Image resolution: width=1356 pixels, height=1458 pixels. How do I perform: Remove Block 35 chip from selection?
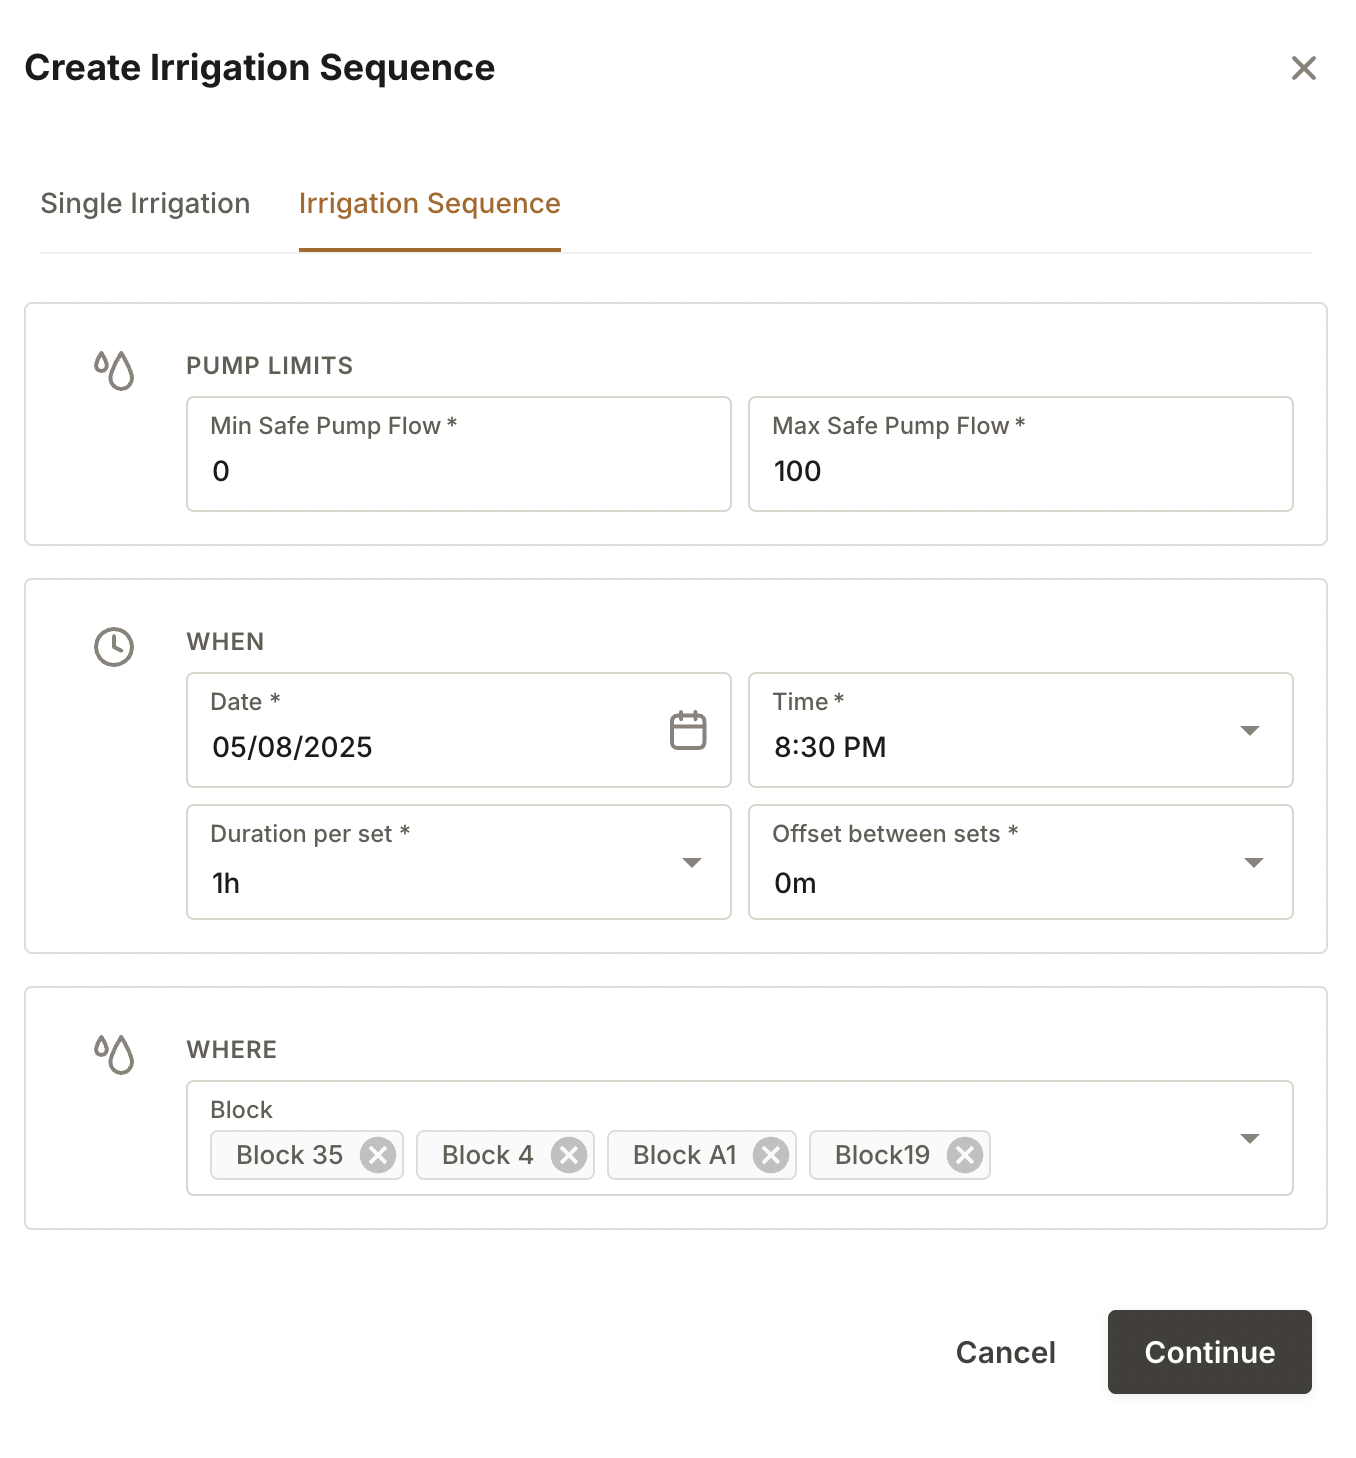click(378, 1155)
